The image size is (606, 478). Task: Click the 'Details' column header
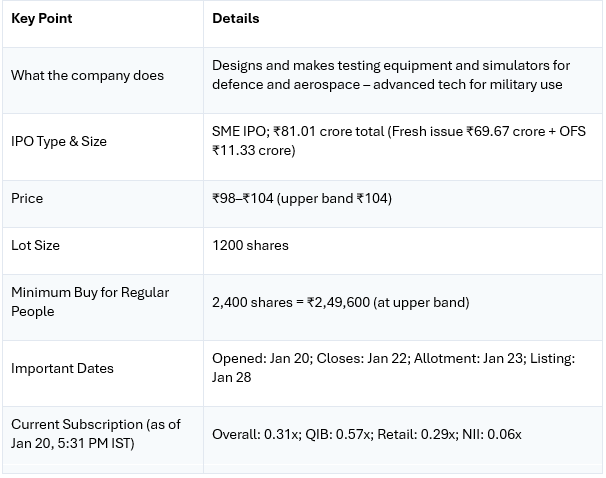(235, 18)
